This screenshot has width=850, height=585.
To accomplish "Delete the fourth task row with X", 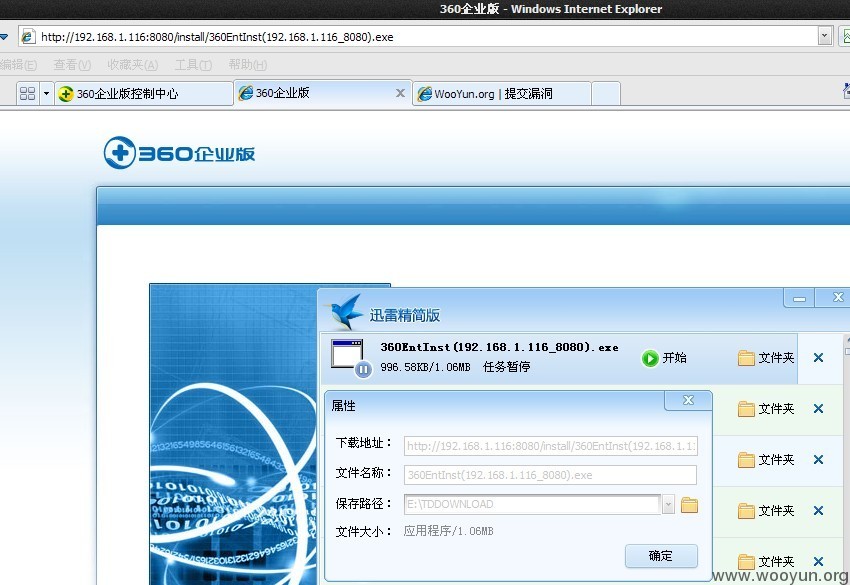I will [x=819, y=511].
